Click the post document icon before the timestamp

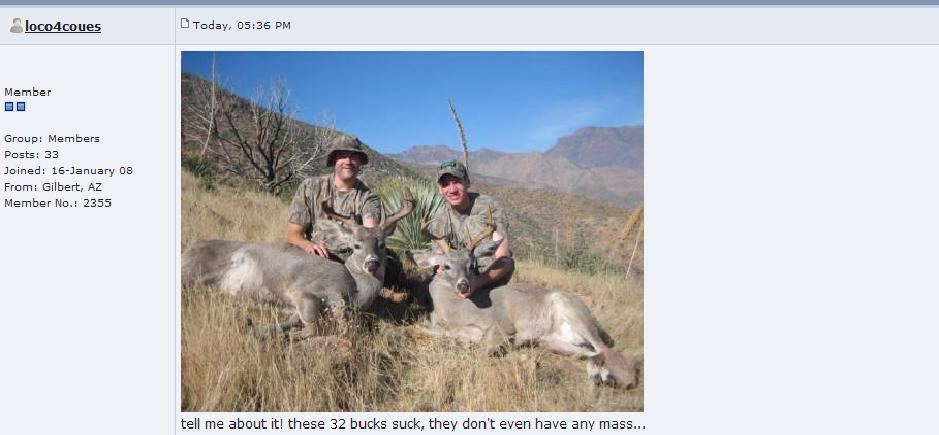click(x=185, y=24)
